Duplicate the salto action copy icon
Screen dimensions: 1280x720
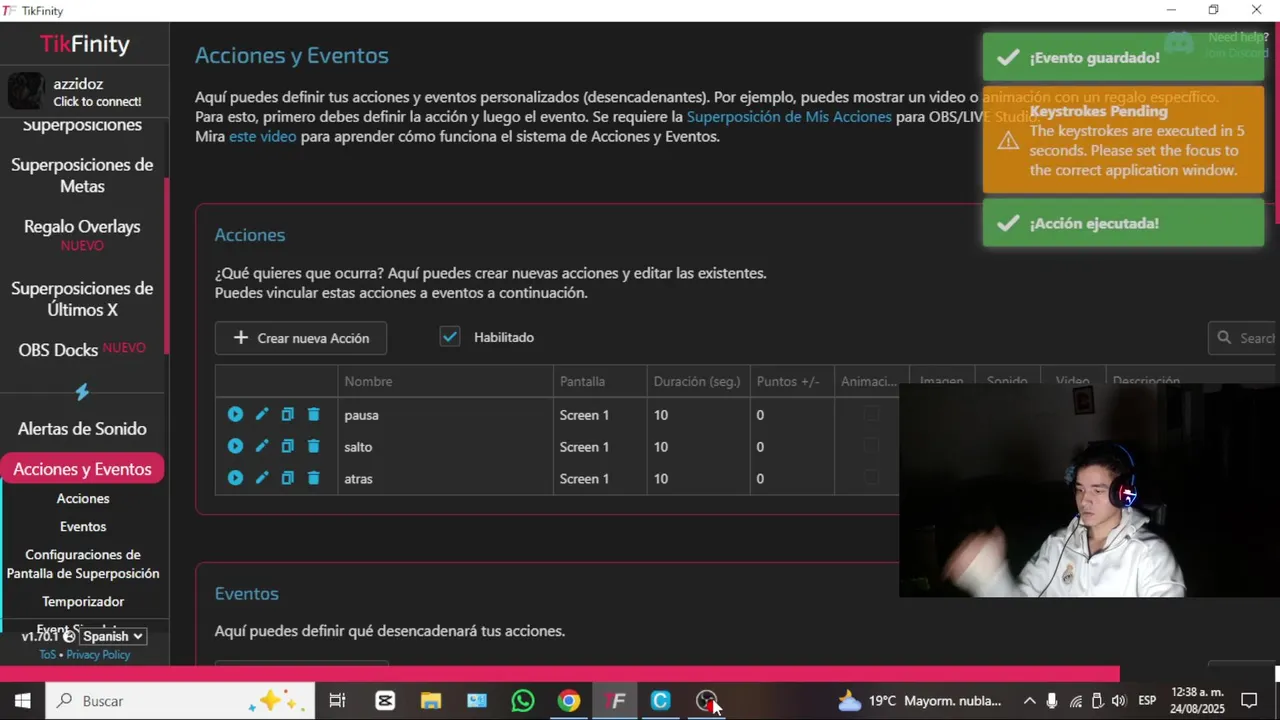tap(287, 446)
